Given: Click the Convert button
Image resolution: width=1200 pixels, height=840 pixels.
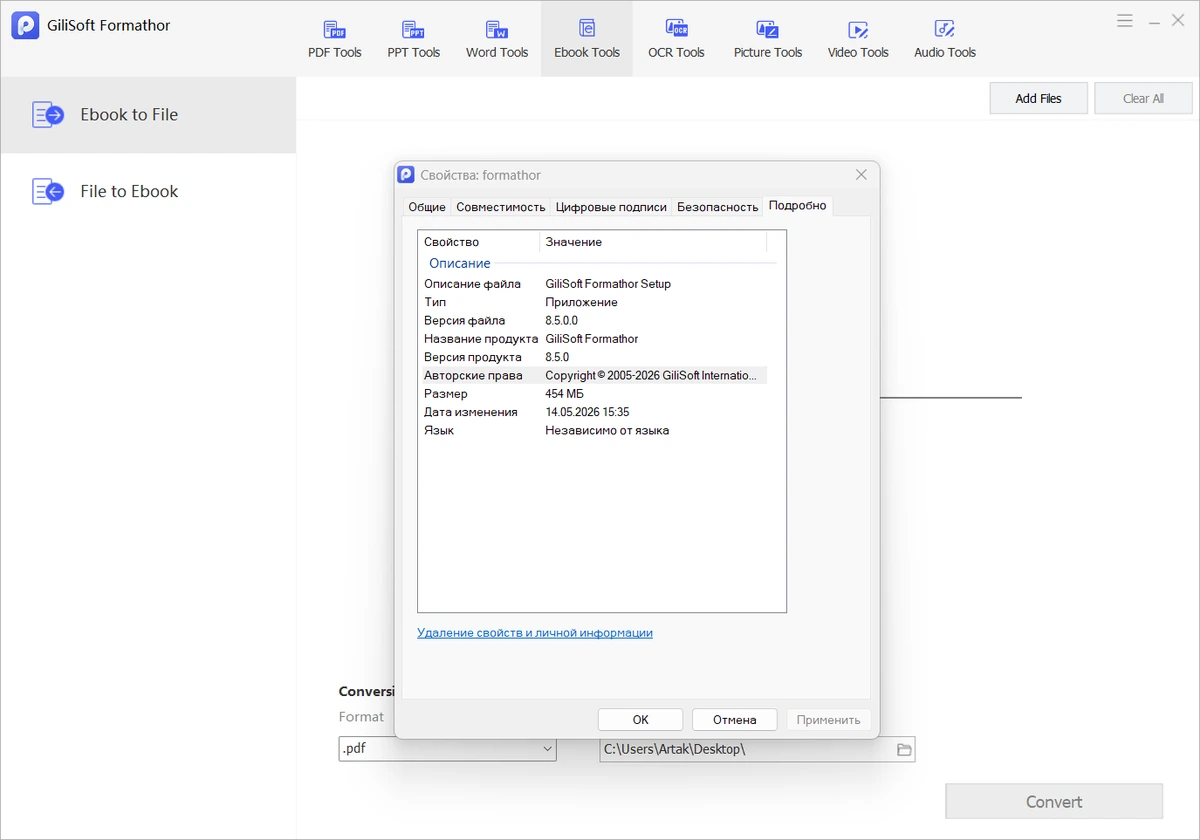Looking at the screenshot, I should click(x=1054, y=802).
